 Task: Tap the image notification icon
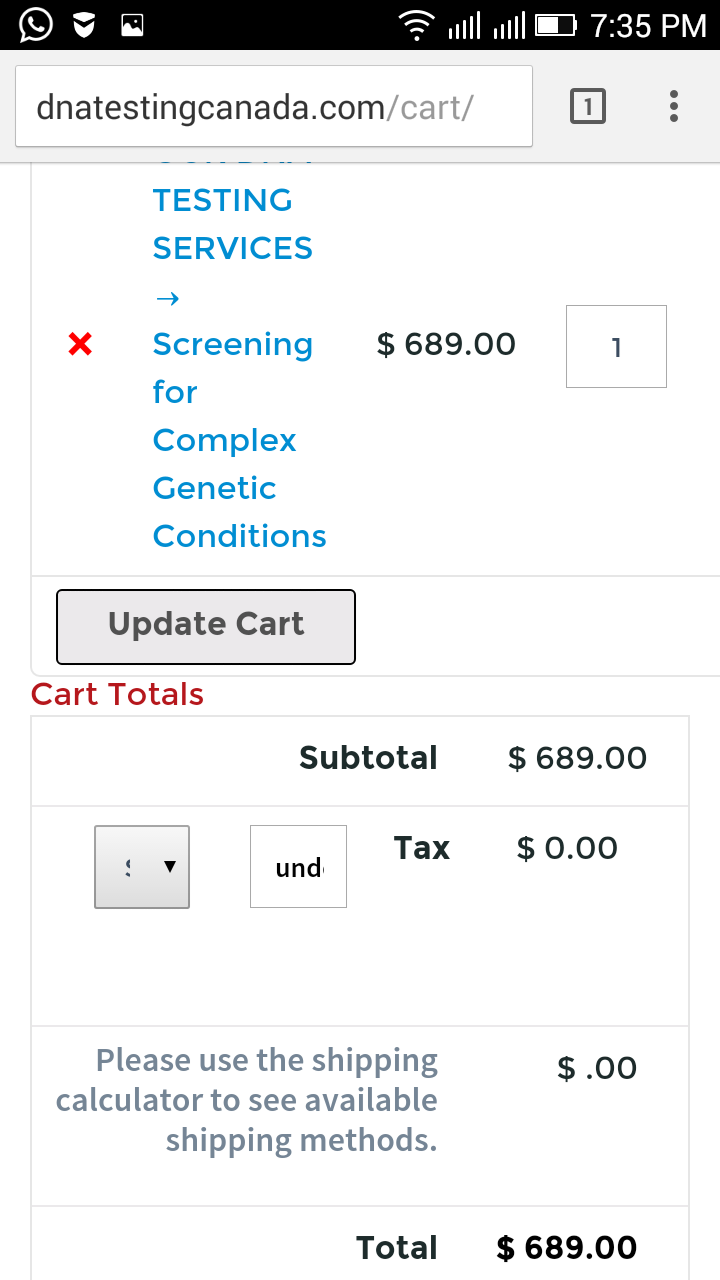click(133, 26)
